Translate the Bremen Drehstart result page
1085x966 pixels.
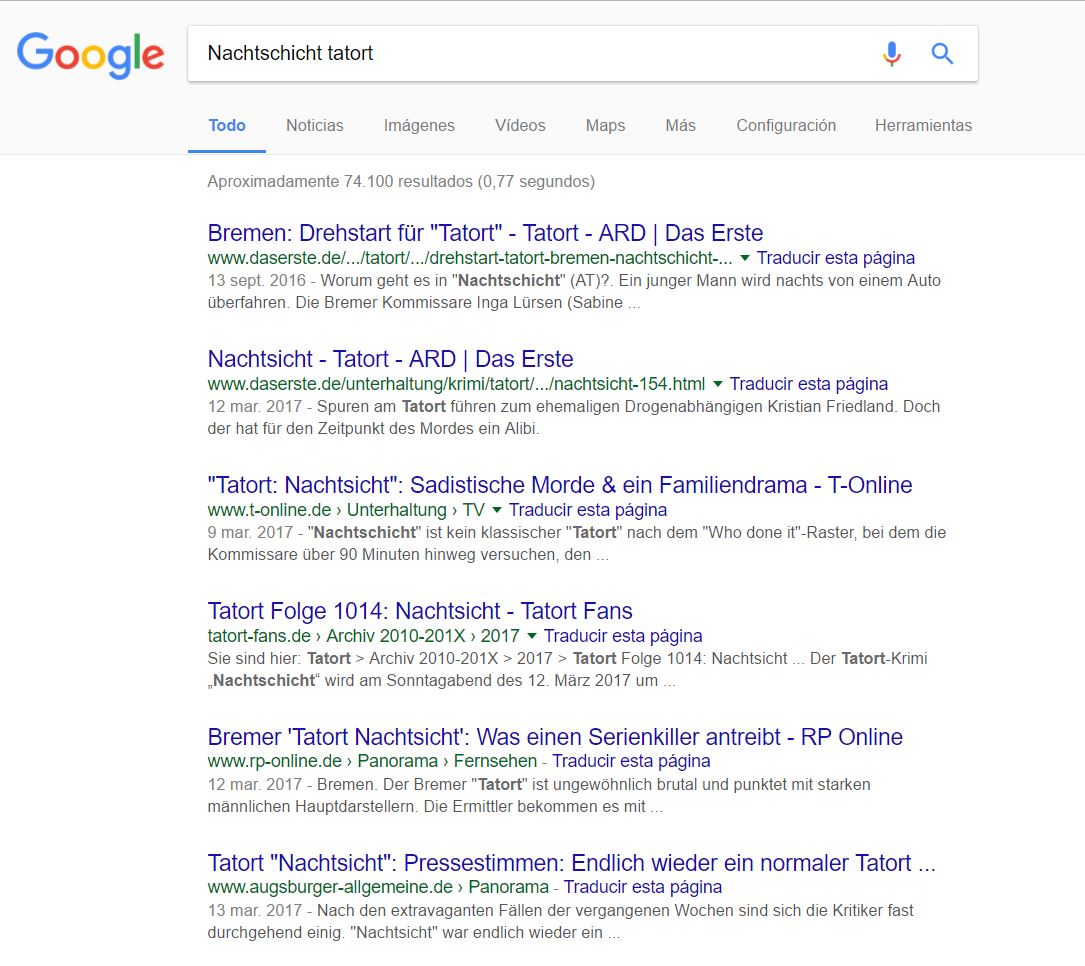(835, 258)
